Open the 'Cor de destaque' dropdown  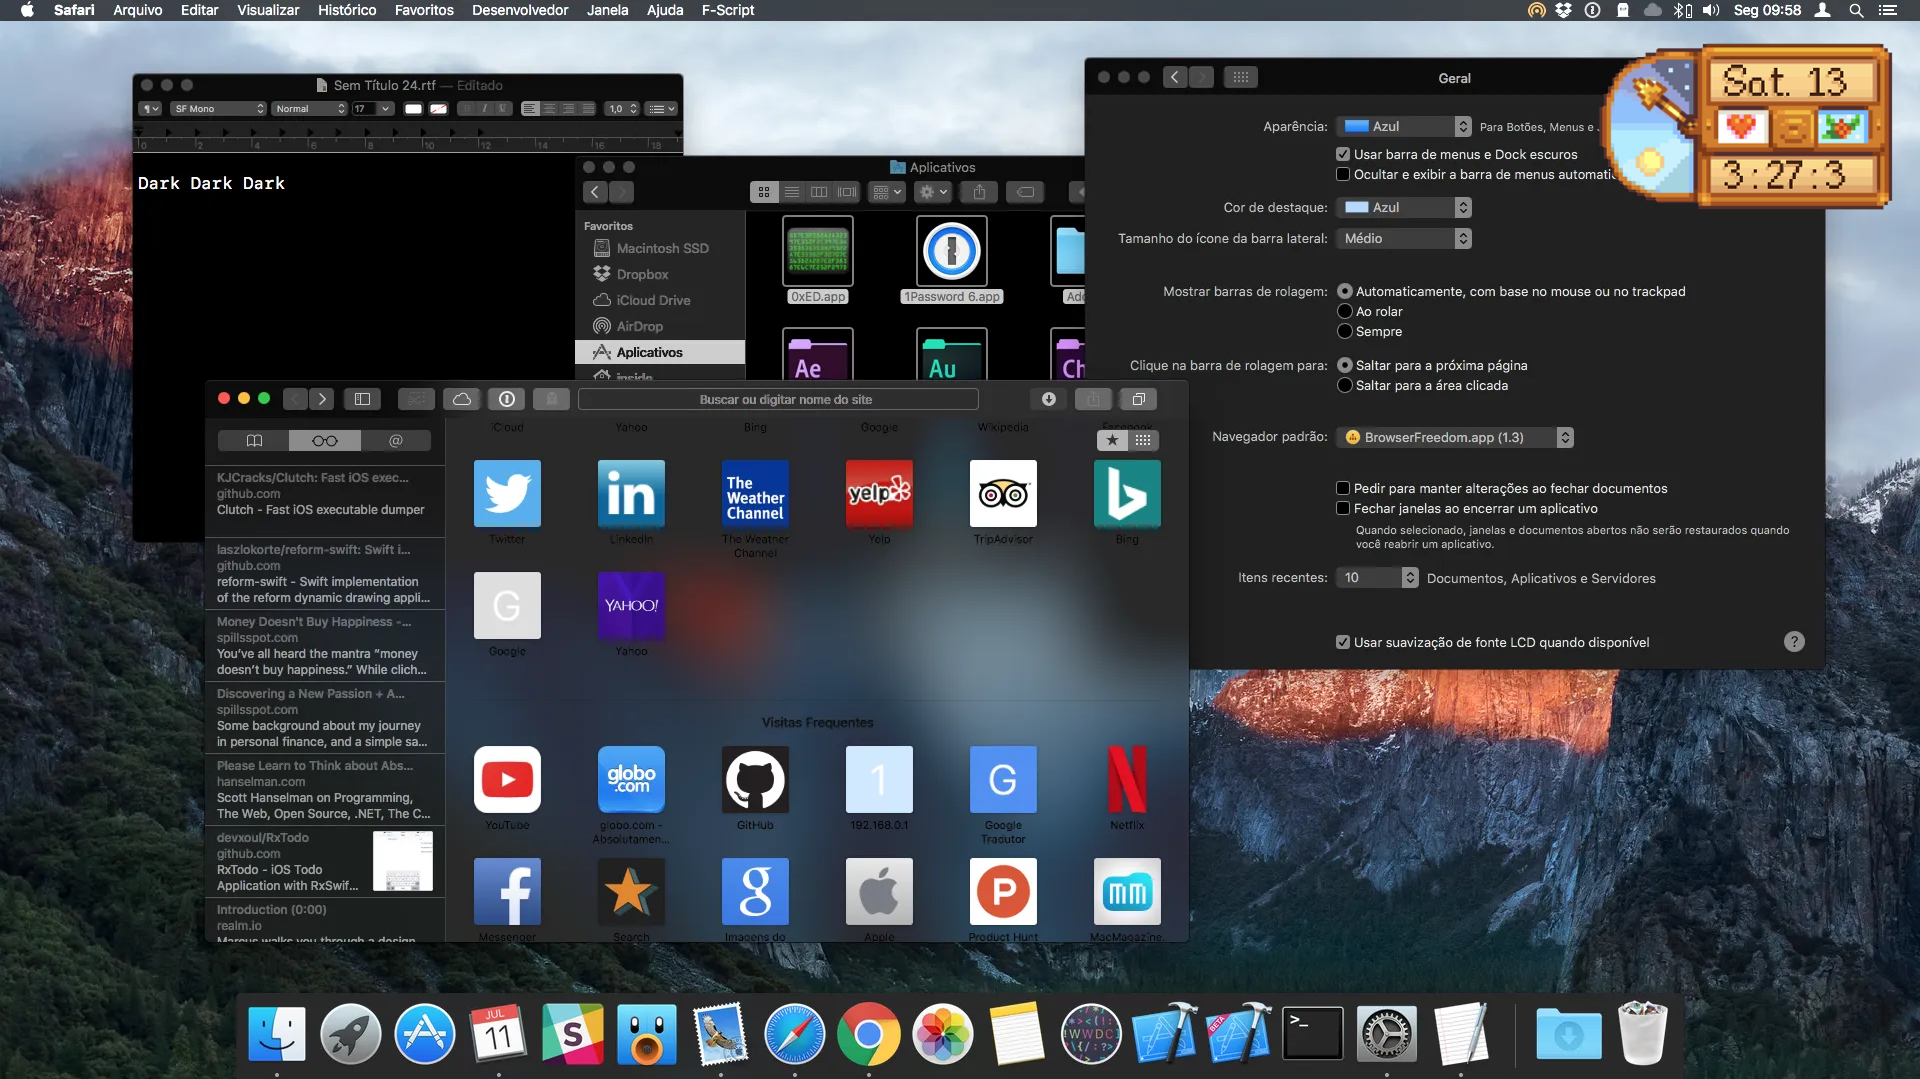(1404, 207)
